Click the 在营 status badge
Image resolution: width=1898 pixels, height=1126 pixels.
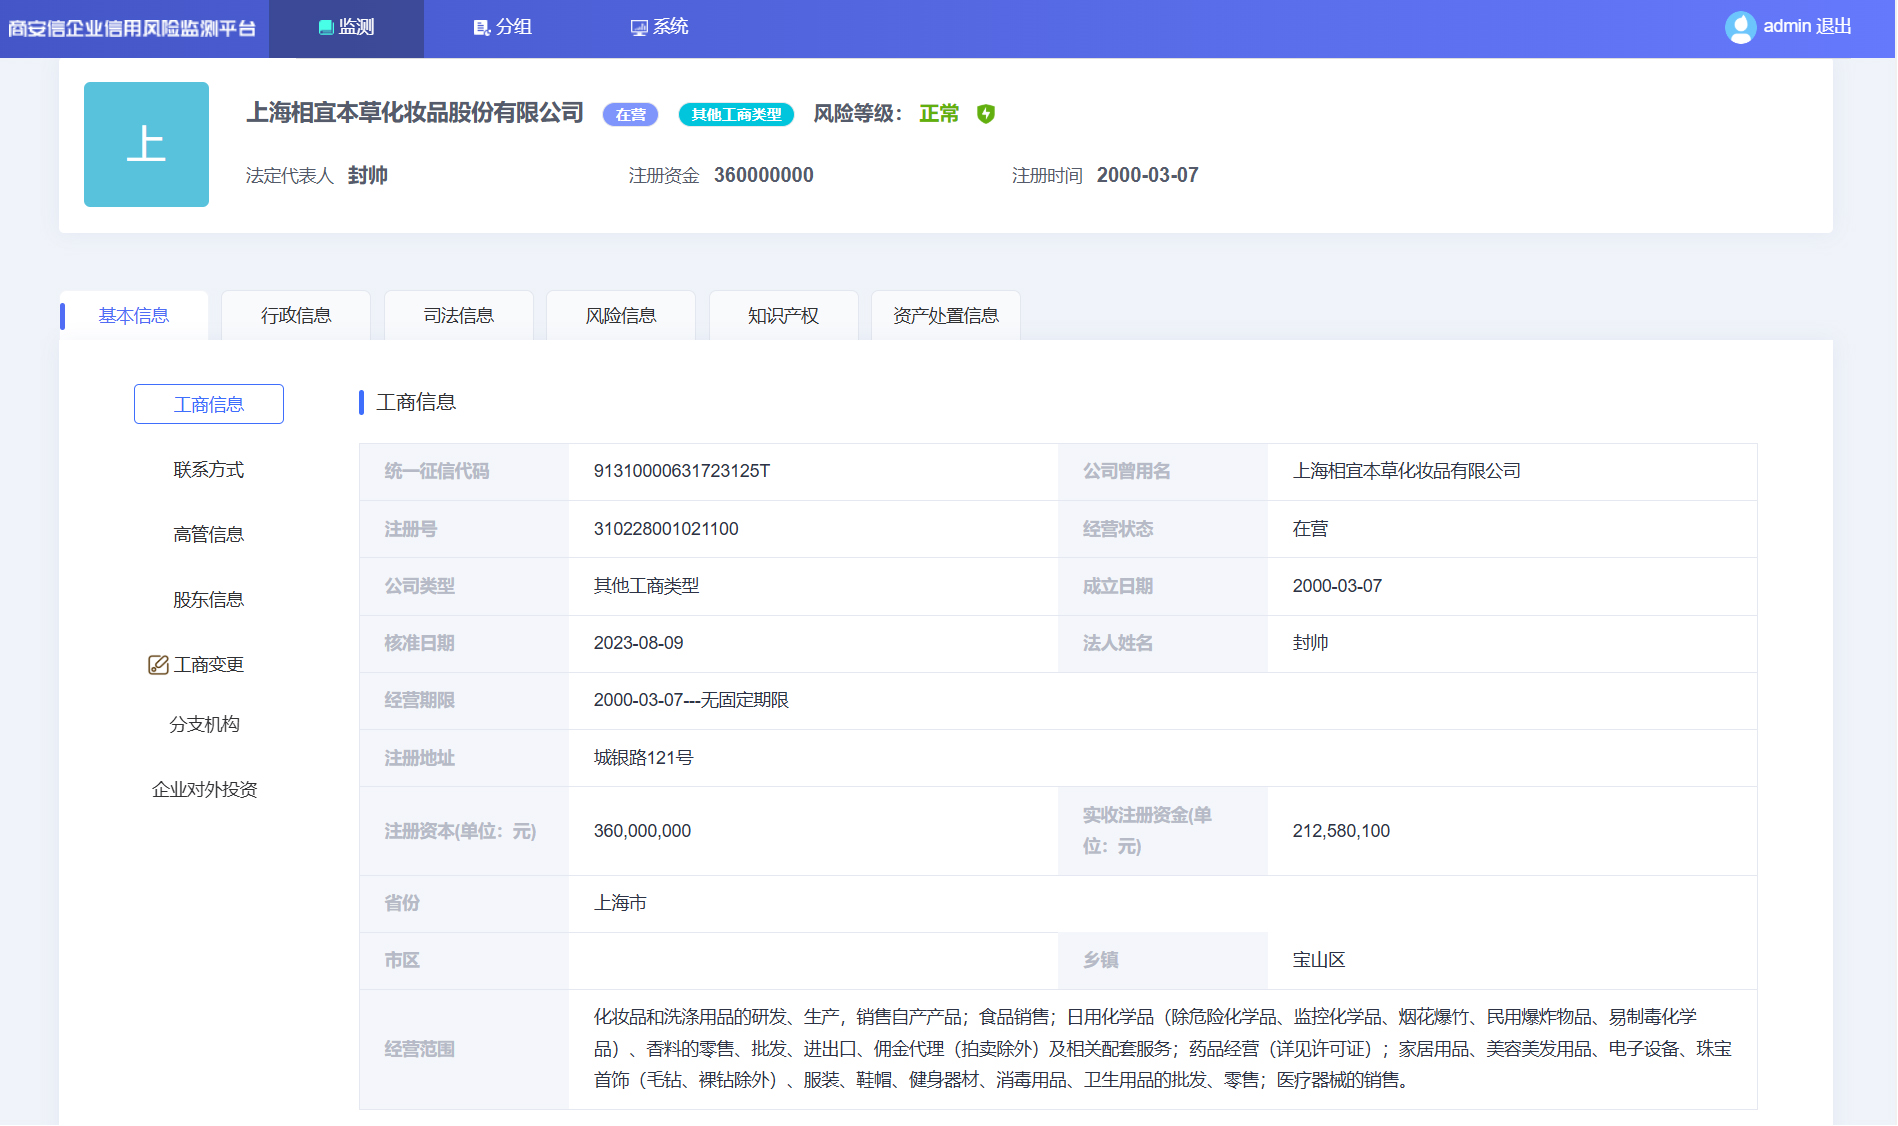[x=631, y=115]
